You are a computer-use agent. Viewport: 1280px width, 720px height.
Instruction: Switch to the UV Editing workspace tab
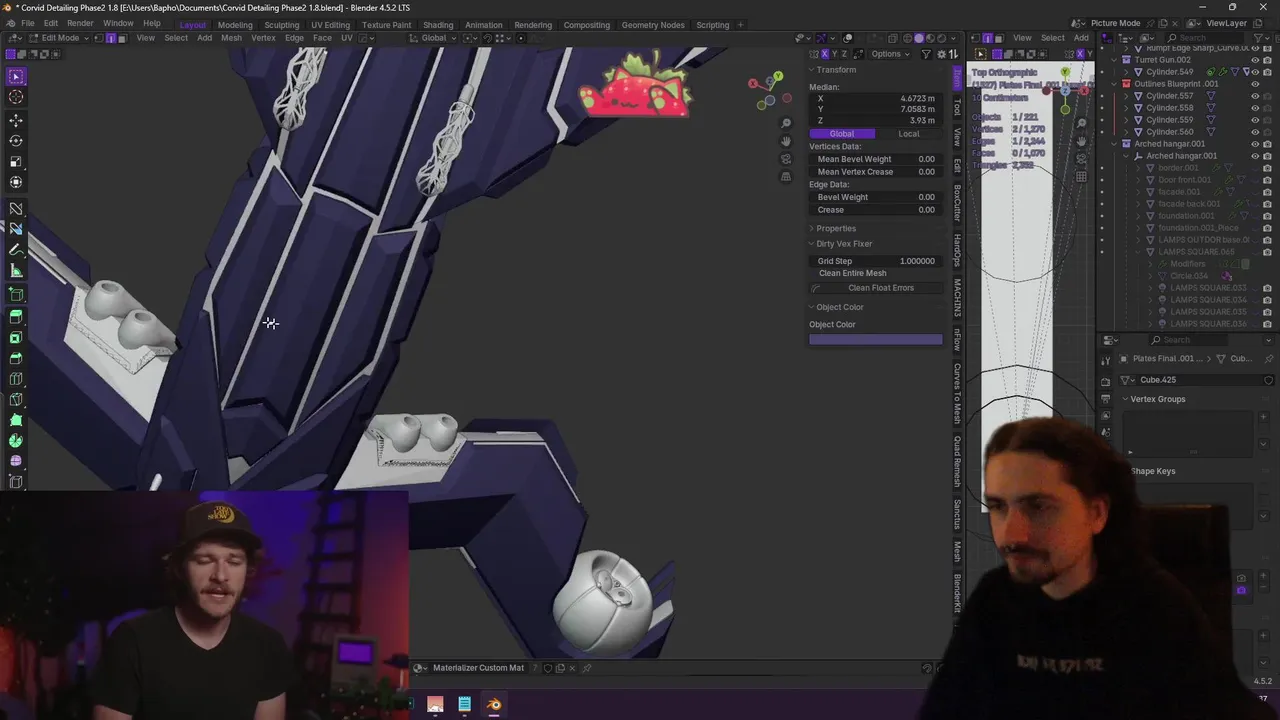pos(330,24)
